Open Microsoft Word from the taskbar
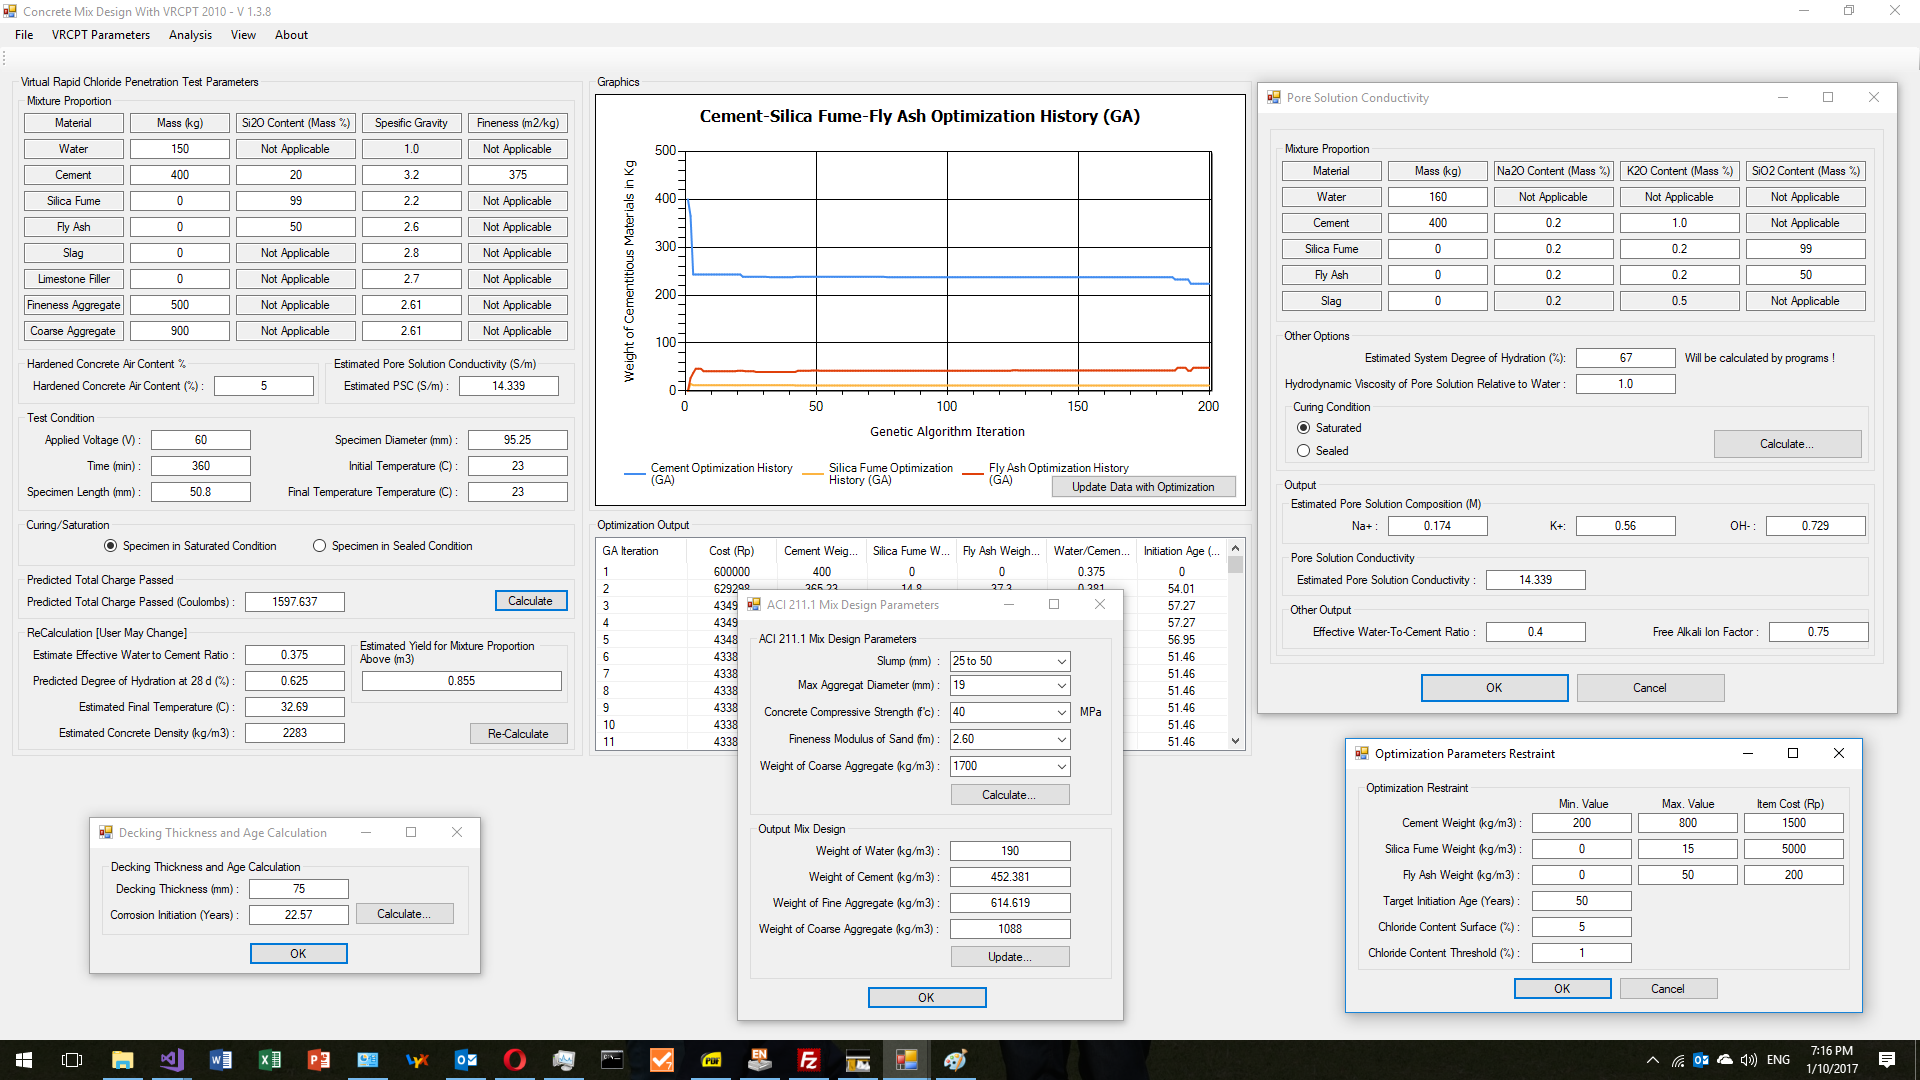 [x=220, y=1060]
